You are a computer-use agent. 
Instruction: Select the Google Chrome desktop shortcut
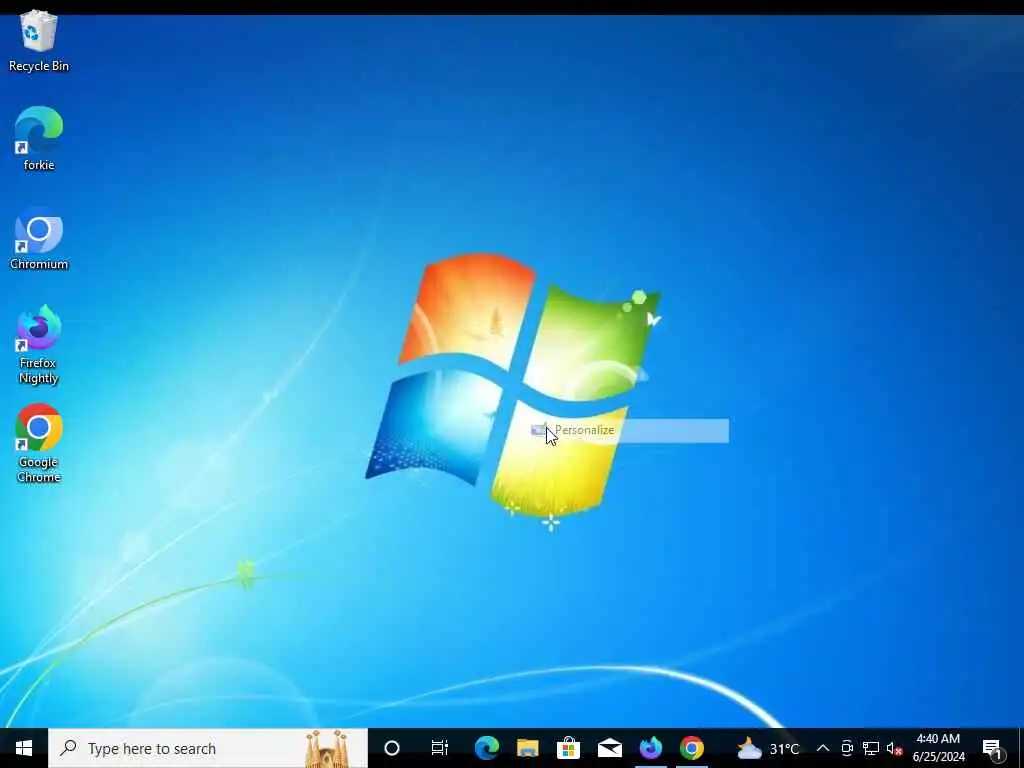(39, 444)
